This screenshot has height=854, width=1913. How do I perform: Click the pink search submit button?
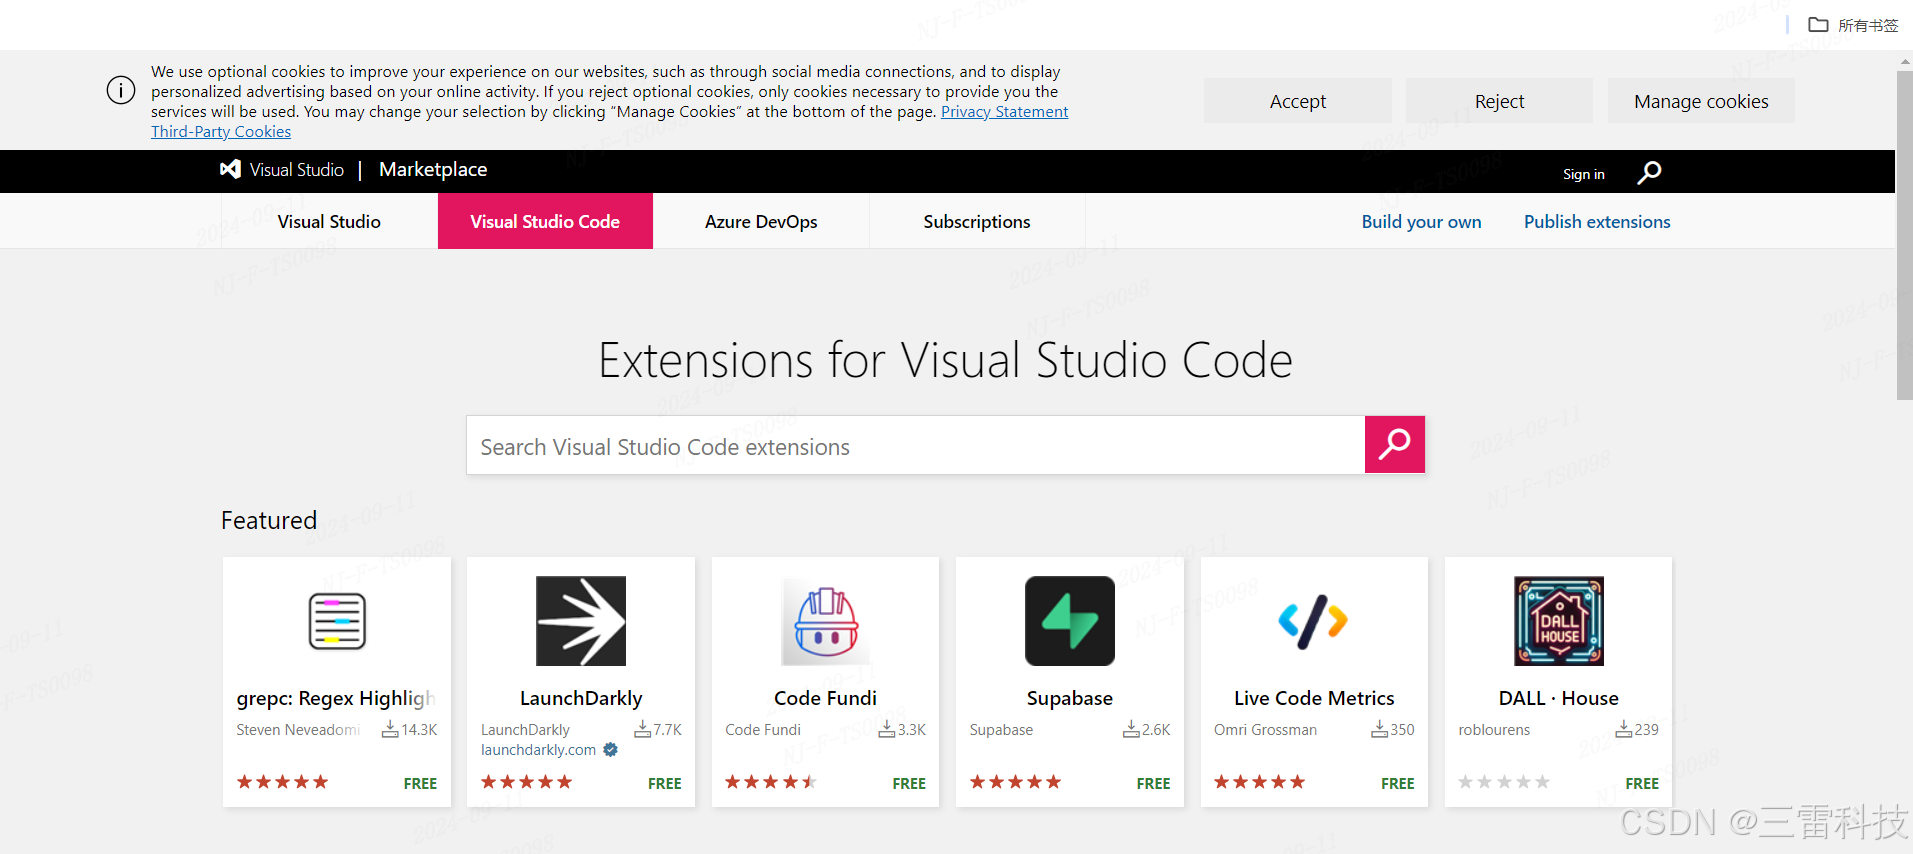point(1394,444)
